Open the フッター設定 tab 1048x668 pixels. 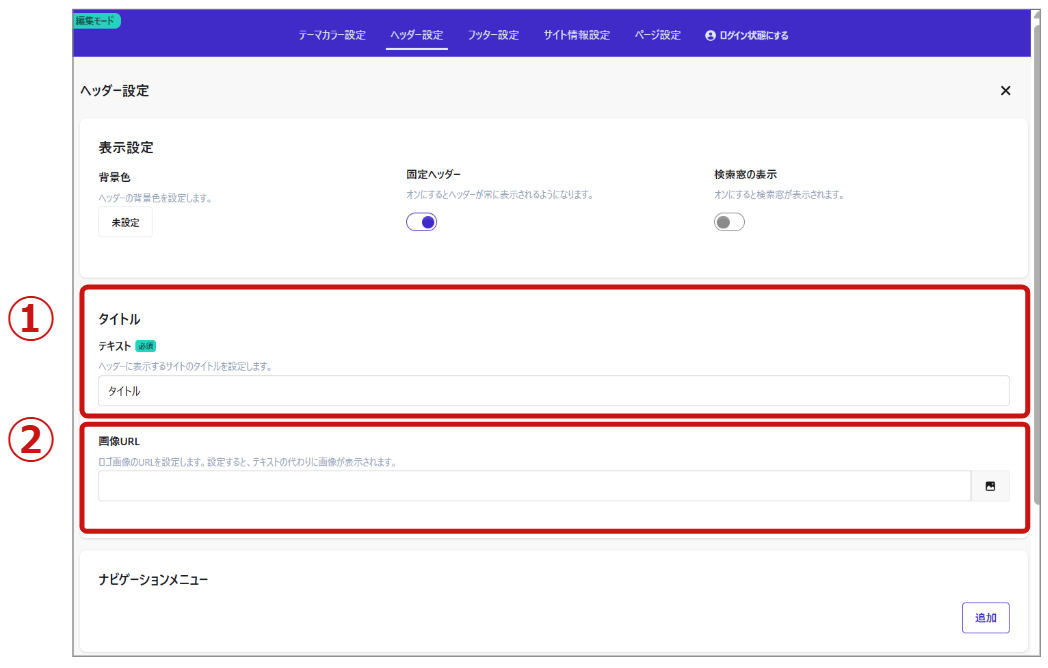493,36
